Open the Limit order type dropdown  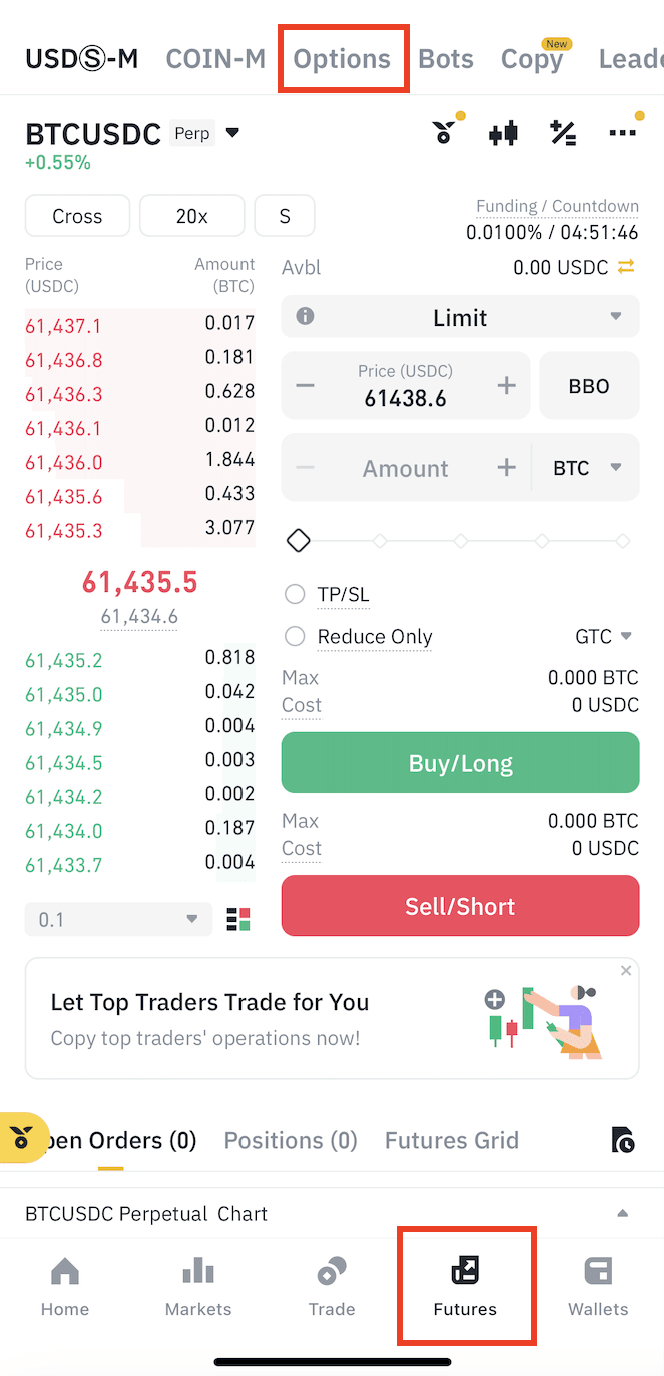pyautogui.click(x=460, y=317)
